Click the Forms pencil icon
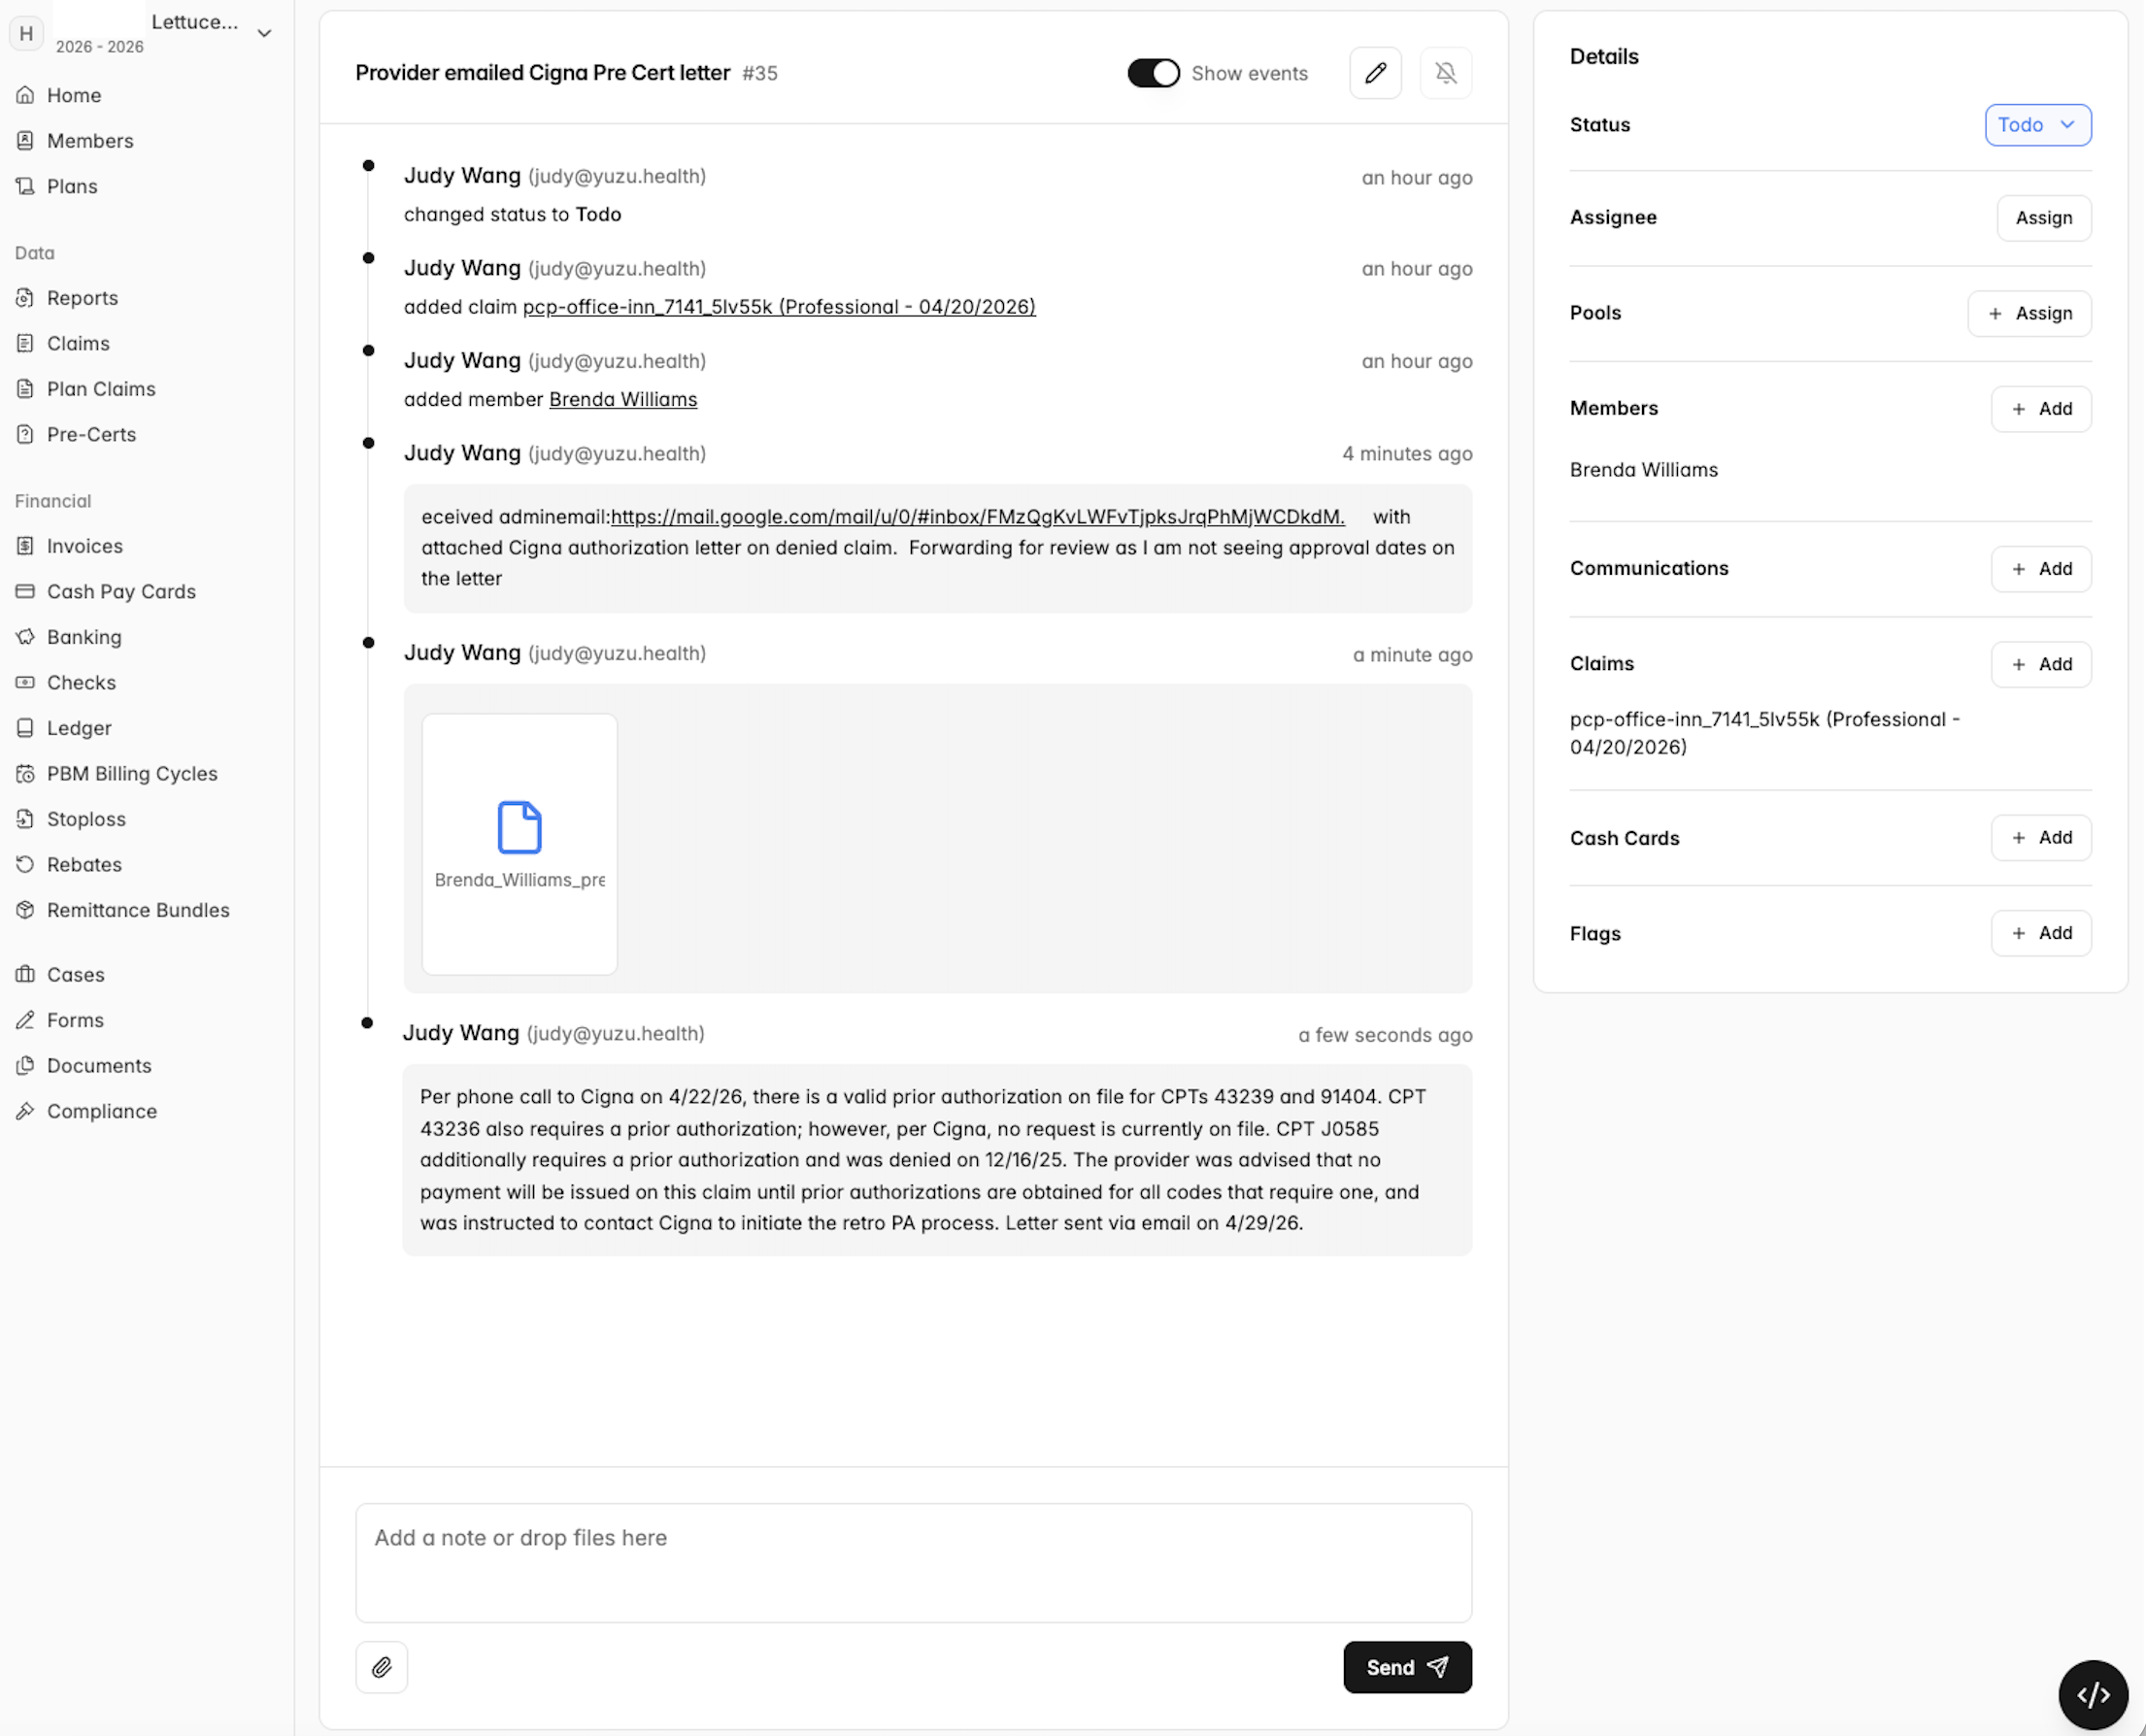Viewport: 2146px width, 1736px height. pos(25,1020)
